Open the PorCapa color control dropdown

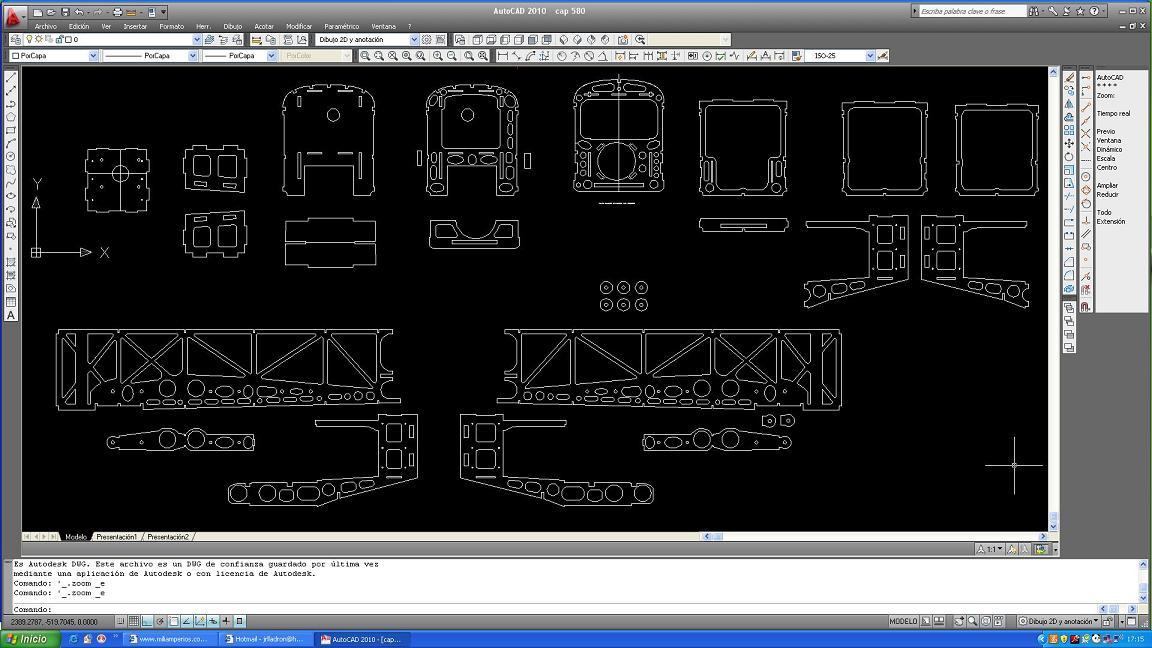(x=93, y=56)
